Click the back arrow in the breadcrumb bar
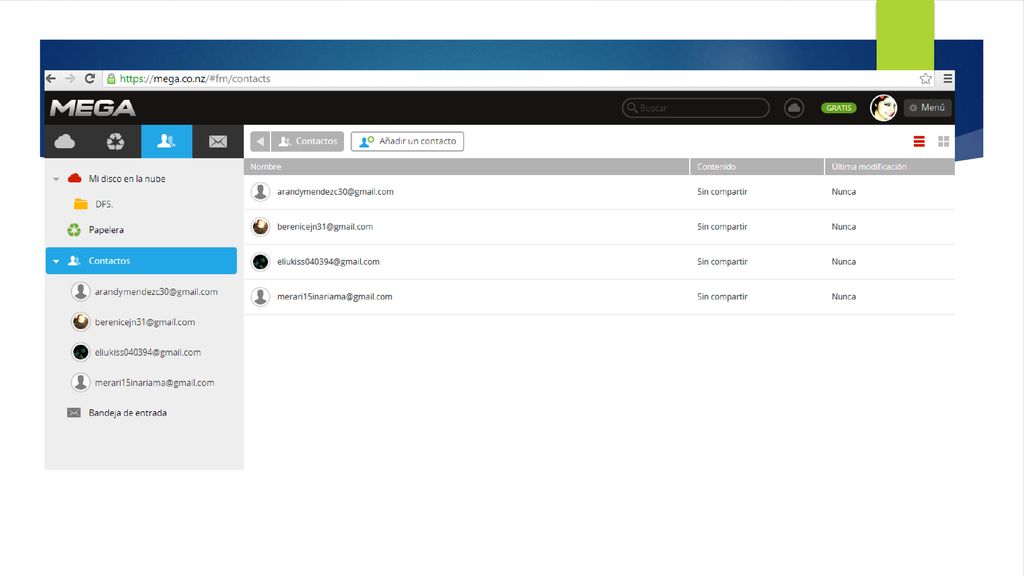Screen dimensions: 1024x576 [x=260, y=141]
